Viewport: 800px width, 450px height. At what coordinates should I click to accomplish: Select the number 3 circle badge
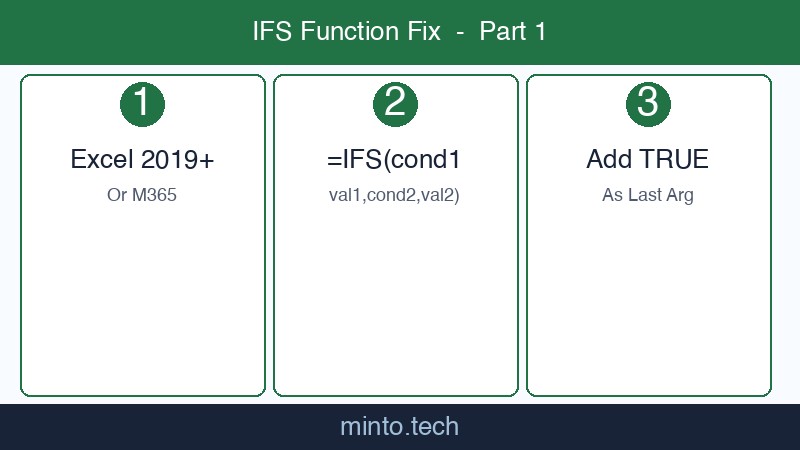coord(648,104)
